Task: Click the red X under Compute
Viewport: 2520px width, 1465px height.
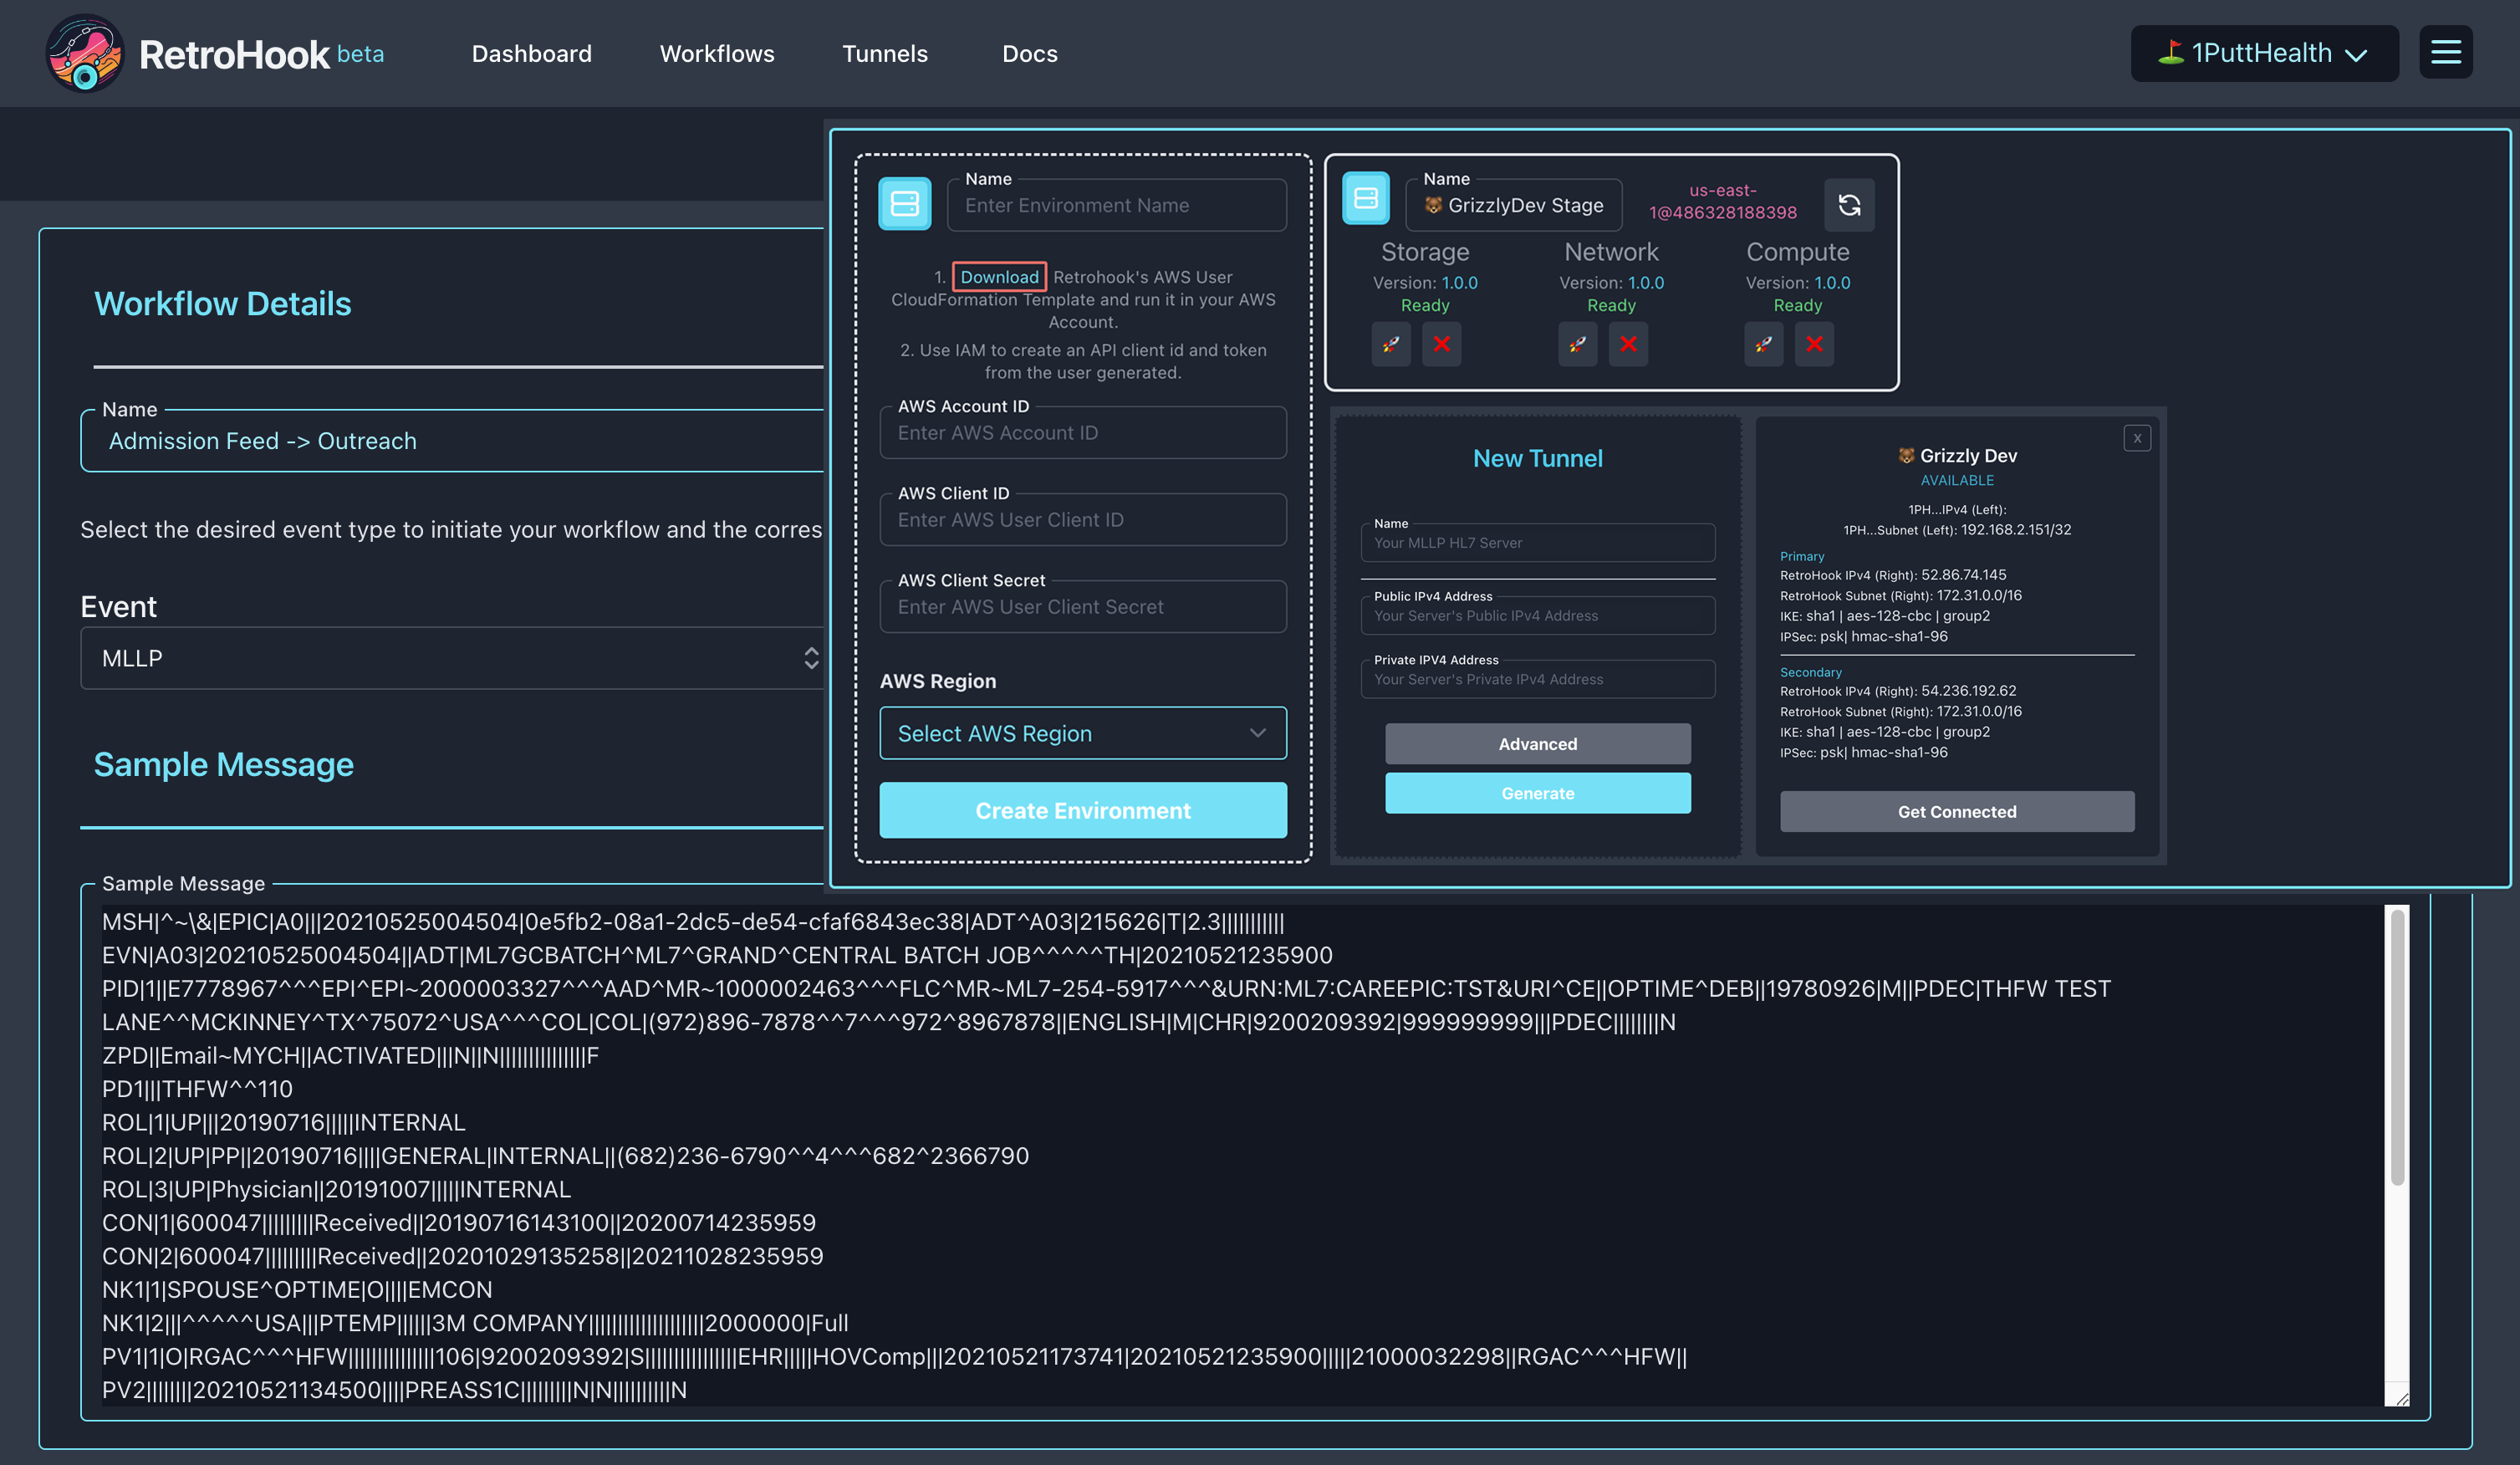Action: pyautogui.click(x=1814, y=344)
